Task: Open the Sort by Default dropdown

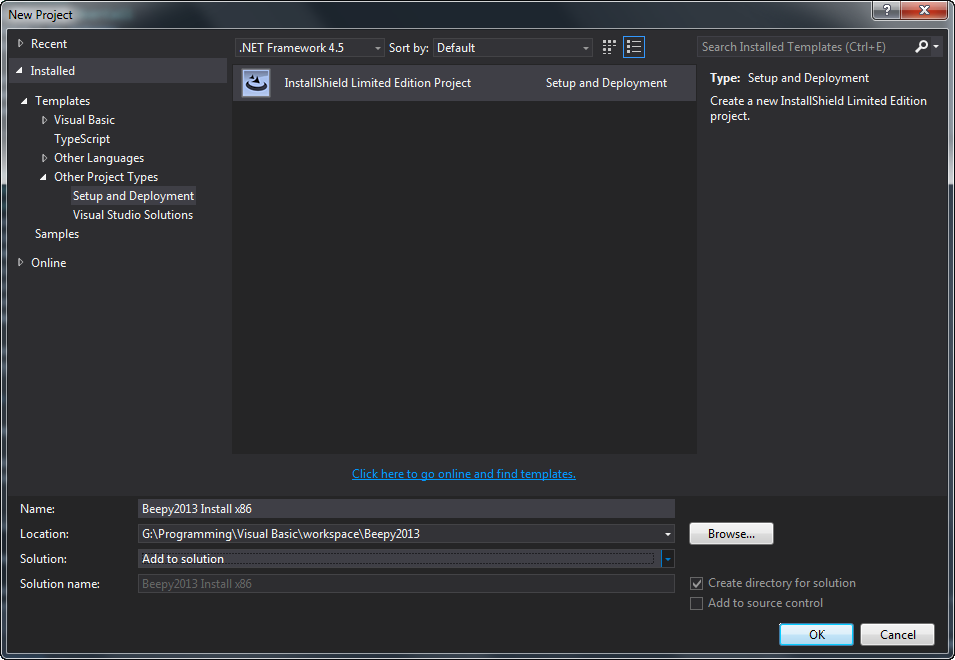Action: (513, 47)
